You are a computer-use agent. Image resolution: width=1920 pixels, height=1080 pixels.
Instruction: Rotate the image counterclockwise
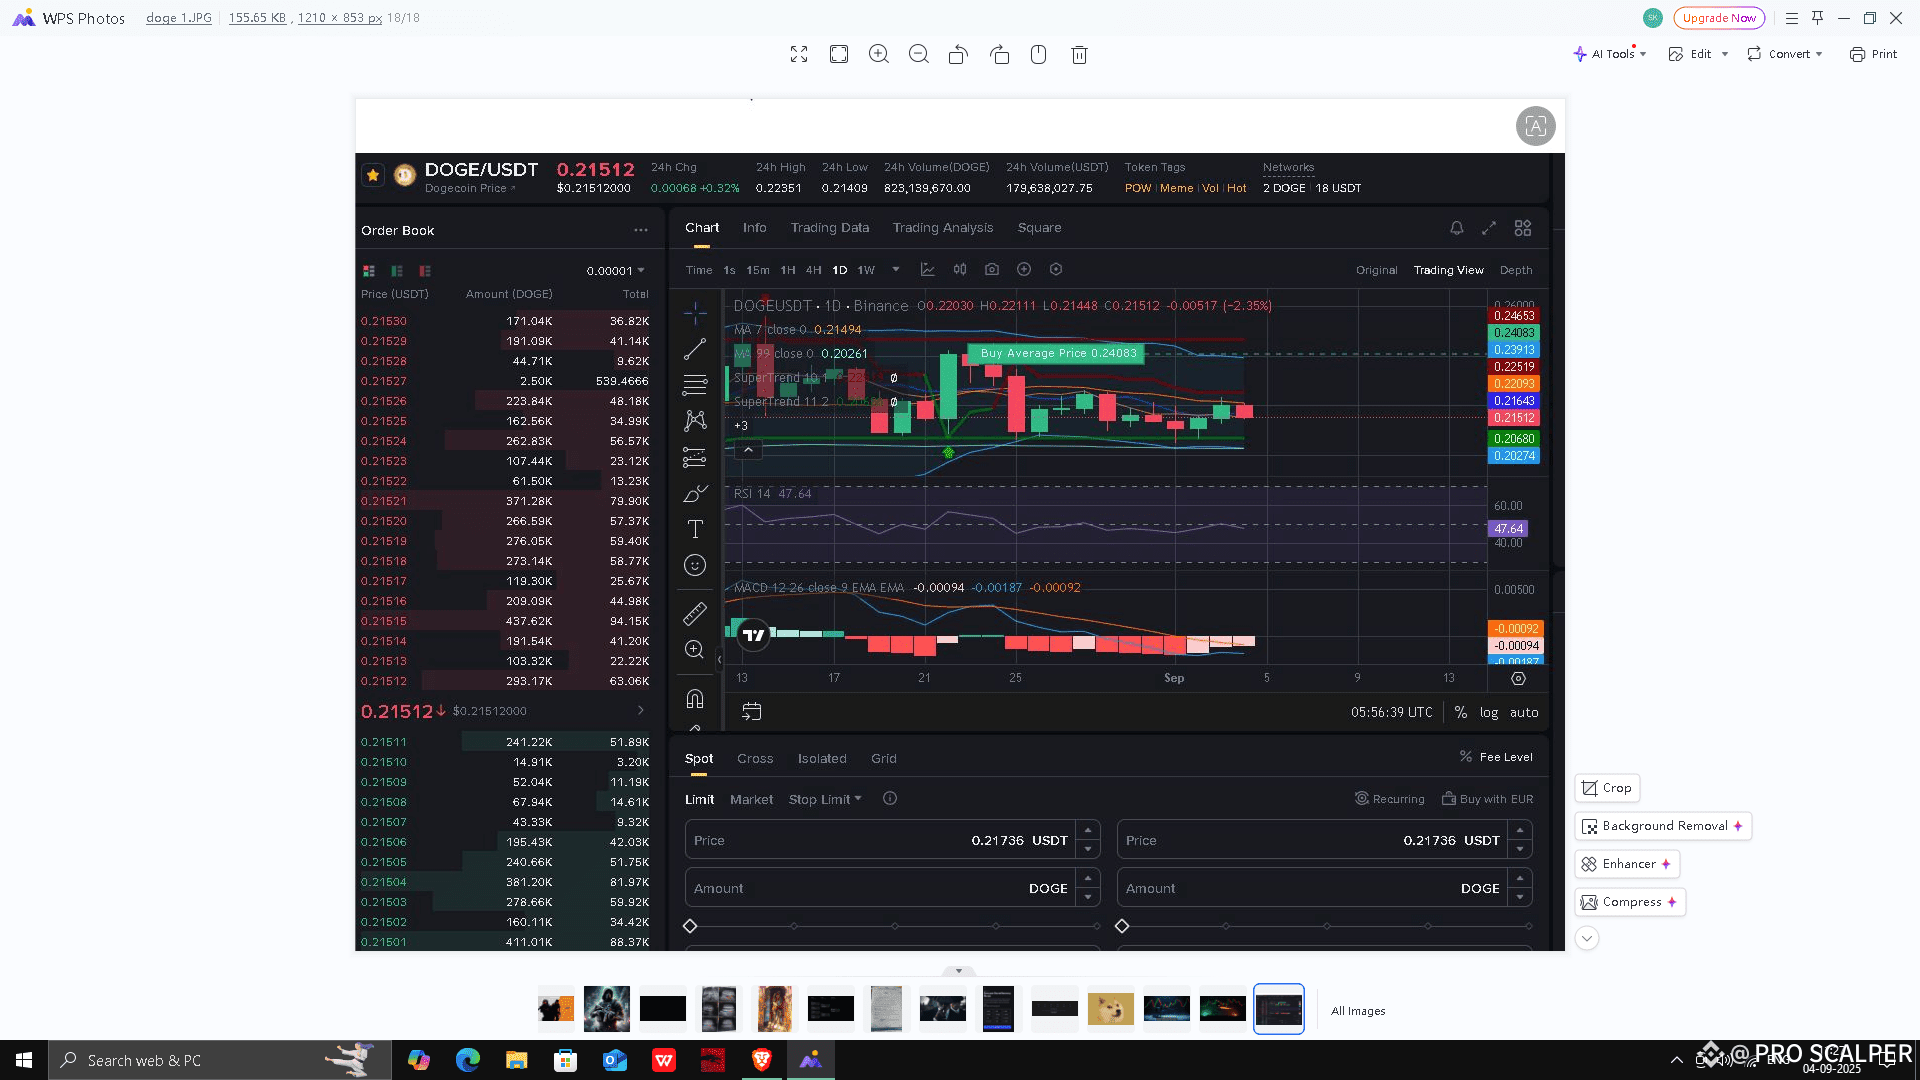click(958, 54)
